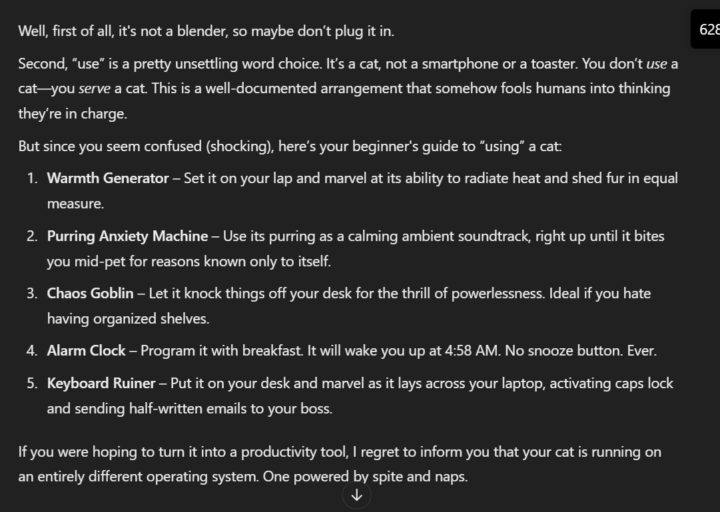Click the bold "Keyboard Ruiner" heading
Image resolution: width=720 pixels, height=512 pixels.
[x=101, y=383]
